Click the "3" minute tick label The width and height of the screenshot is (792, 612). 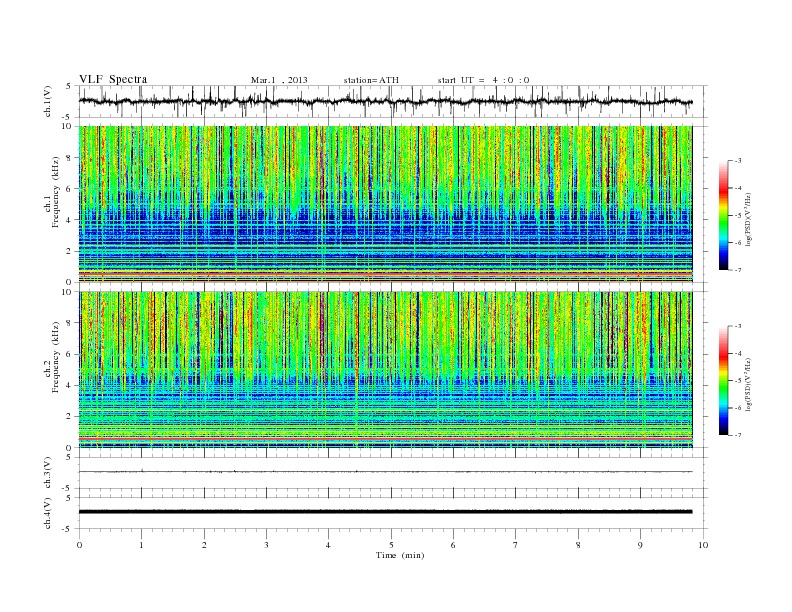266,545
